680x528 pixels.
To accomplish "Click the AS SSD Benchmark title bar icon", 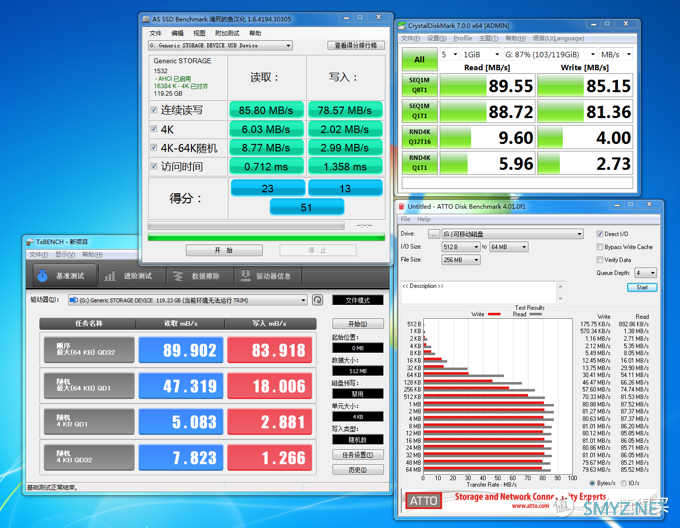I will tap(146, 19).
